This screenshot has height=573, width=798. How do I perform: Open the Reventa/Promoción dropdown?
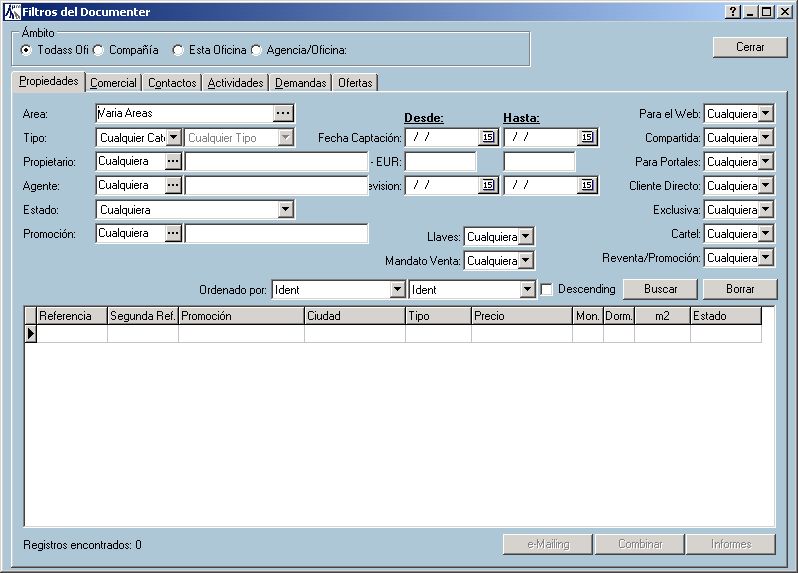point(766,257)
